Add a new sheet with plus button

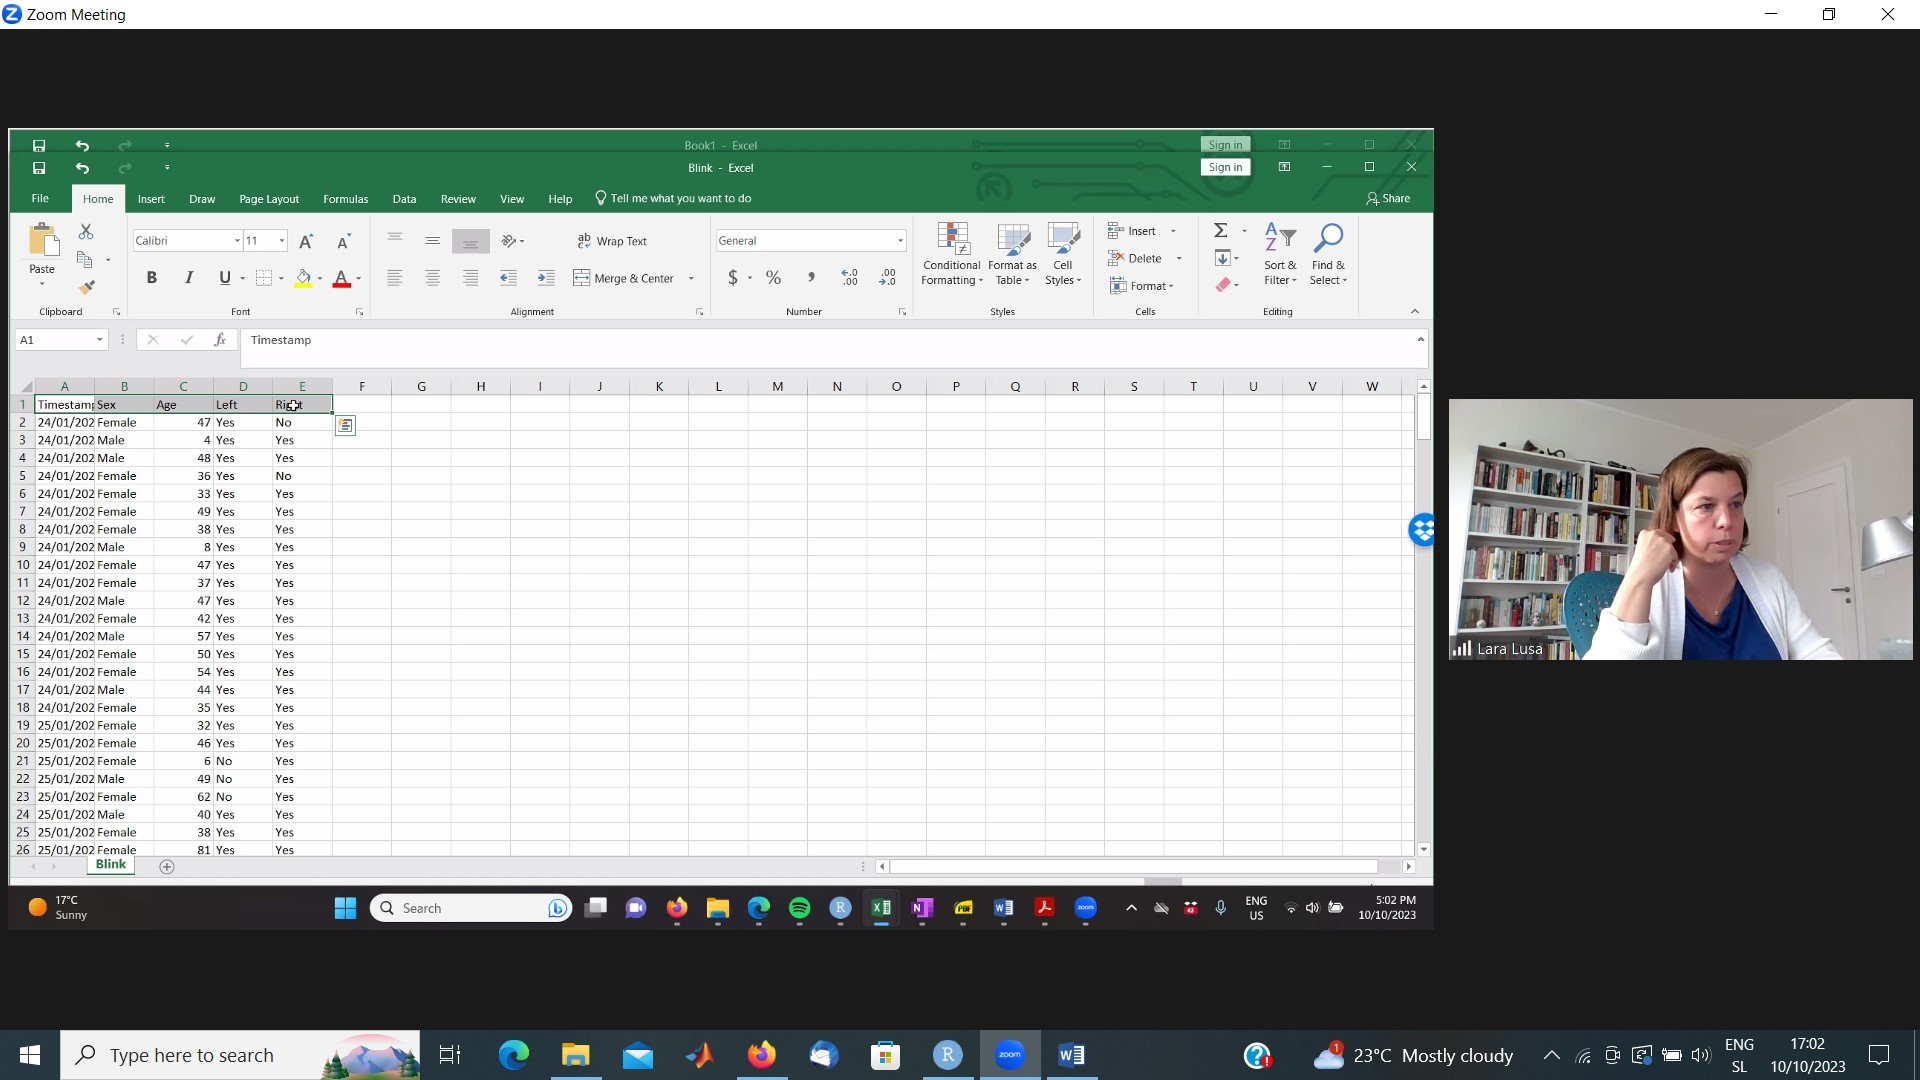pyautogui.click(x=167, y=867)
